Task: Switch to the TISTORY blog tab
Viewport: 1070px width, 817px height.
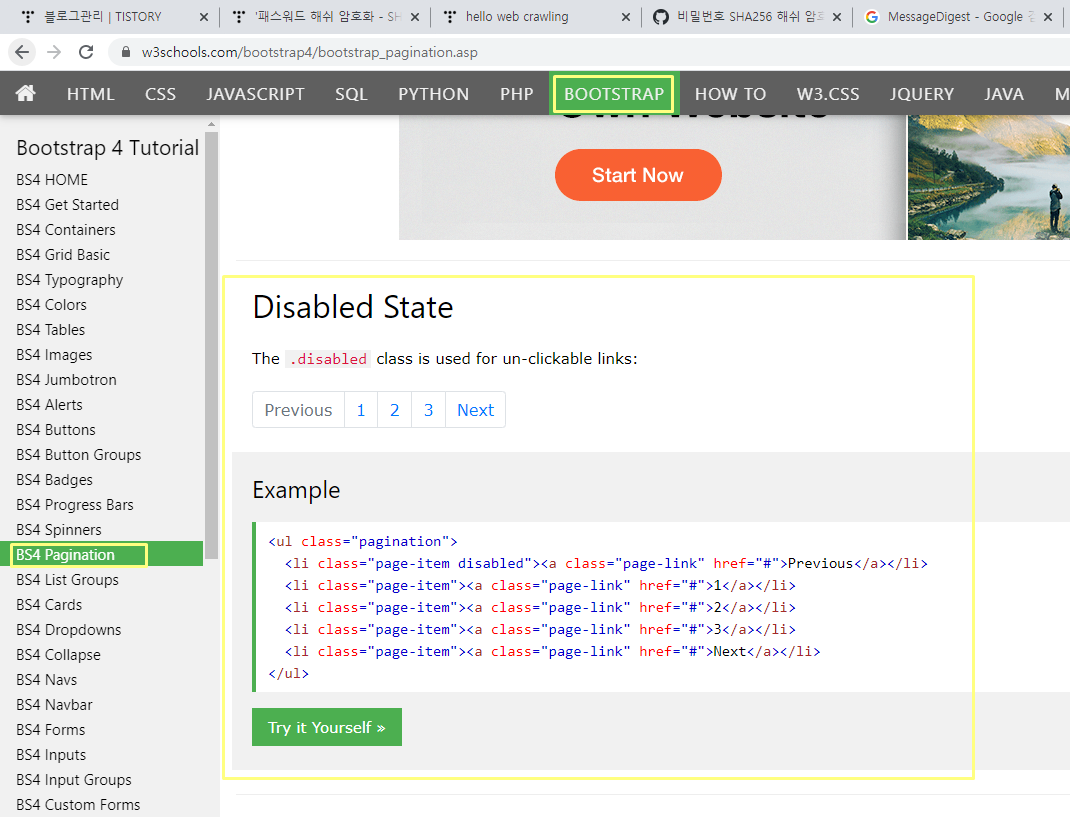Action: click(102, 17)
